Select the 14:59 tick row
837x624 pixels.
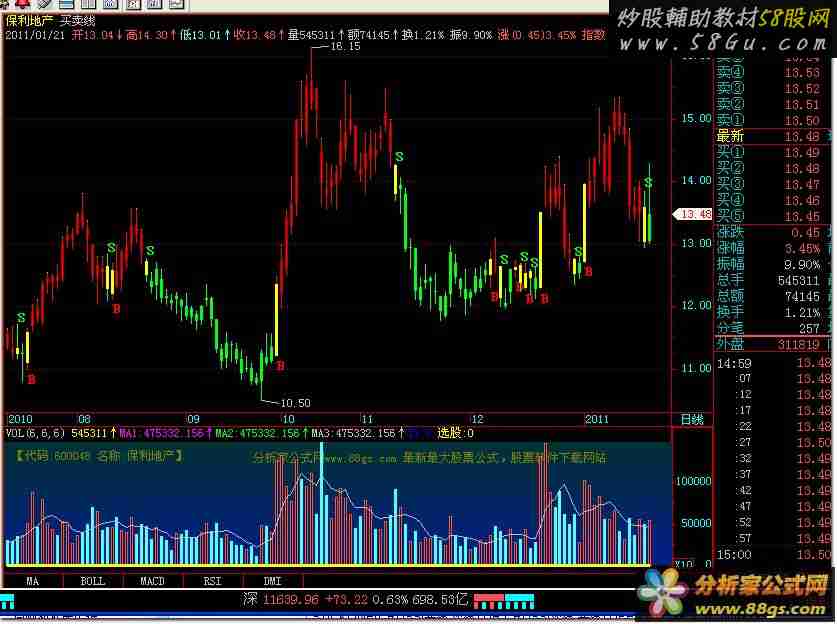click(x=773, y=364)
